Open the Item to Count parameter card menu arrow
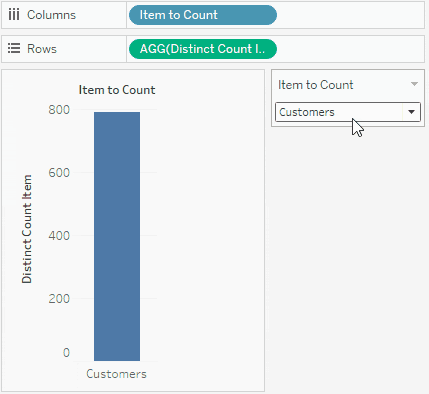Screen dimensions: 429x394 pyautogui.click(x=414, y=84)
